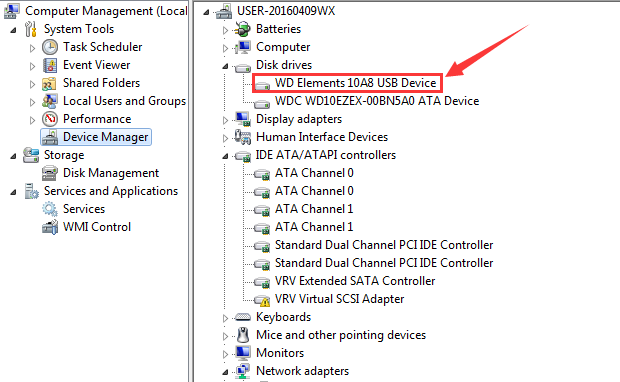
Task: Click the Storage icon
Action: [x=31, y=155]
